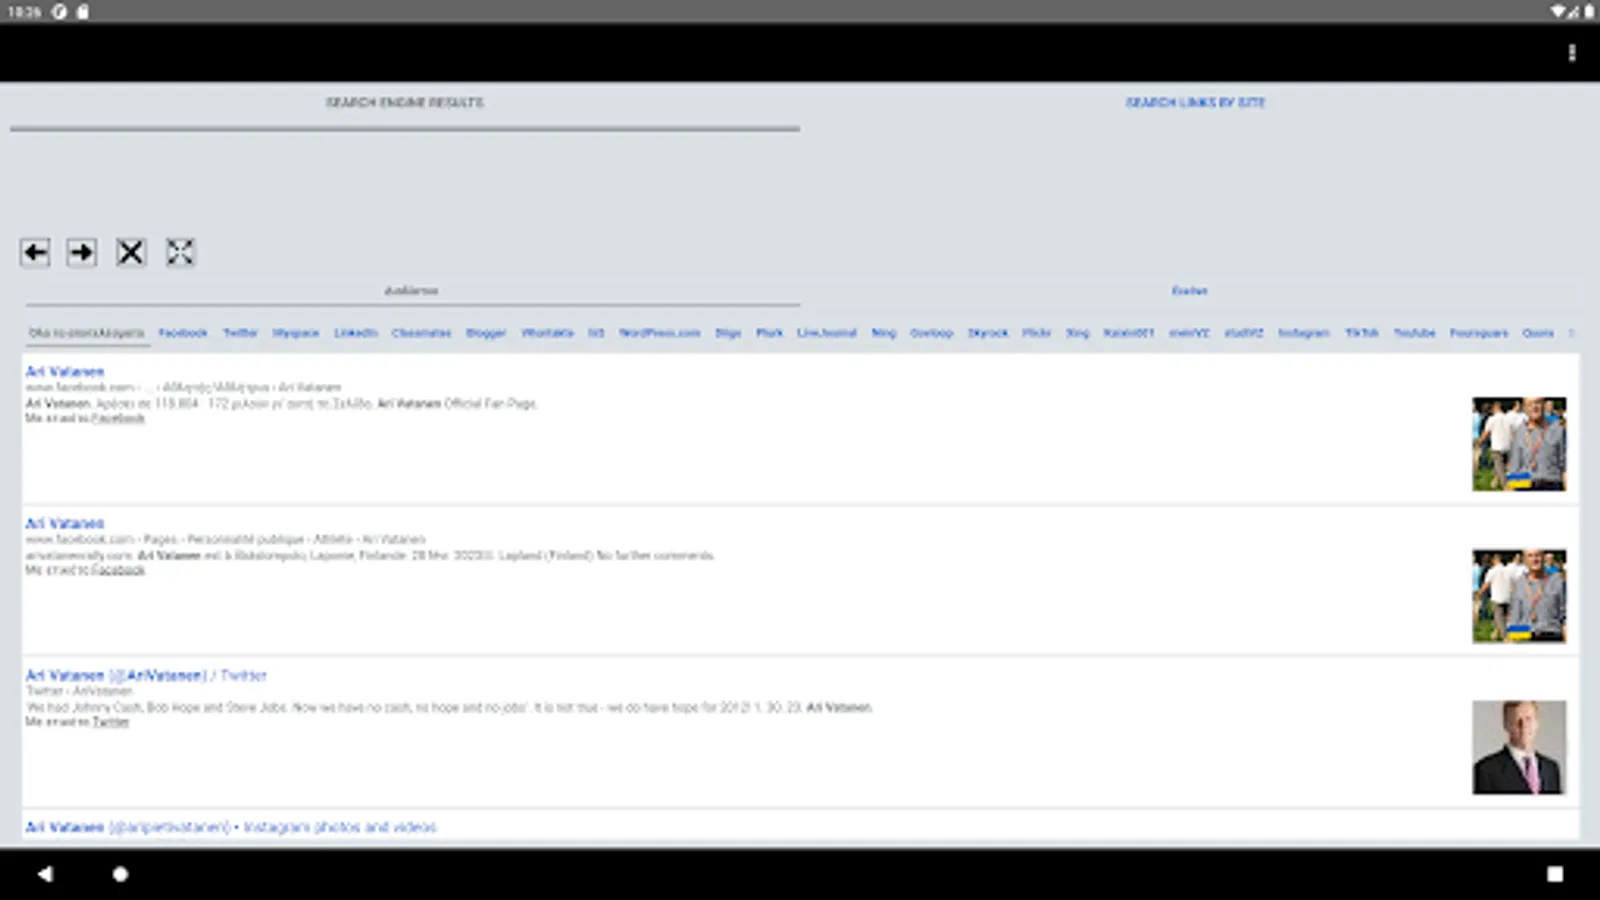The width and height of the screenshot is (1600, 900).
Task: Open Ari Vatanen Twitter result title
Action: (x=146, y=675)
